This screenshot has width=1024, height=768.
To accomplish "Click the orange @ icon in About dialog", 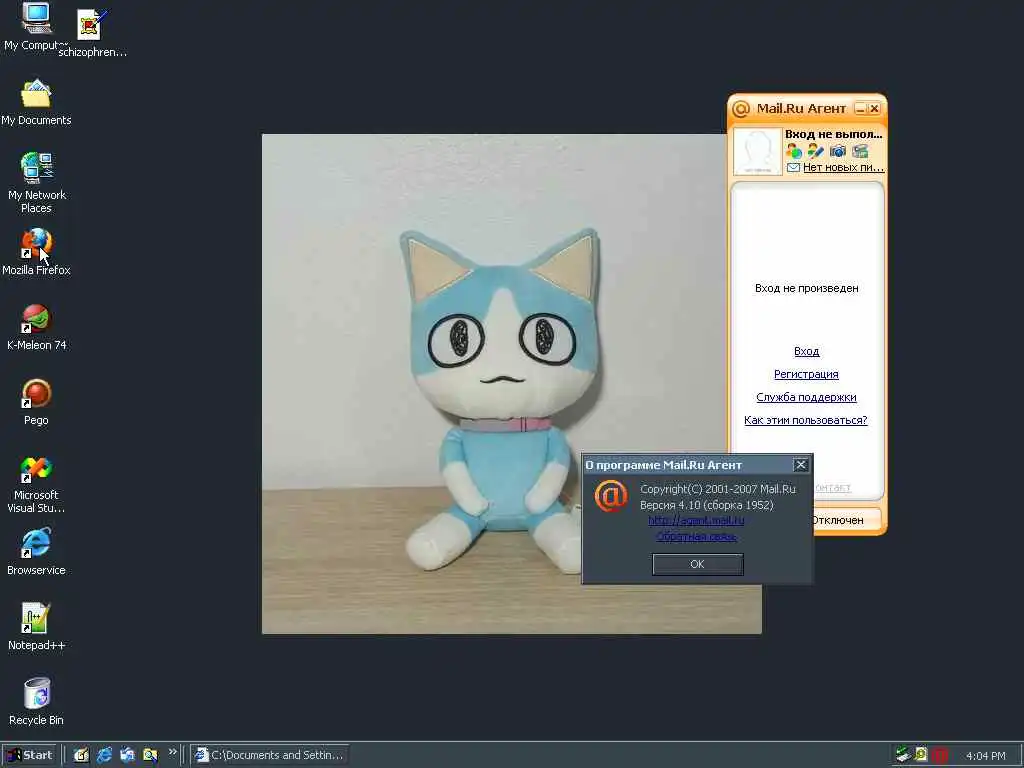I will (x=611, y=496).
